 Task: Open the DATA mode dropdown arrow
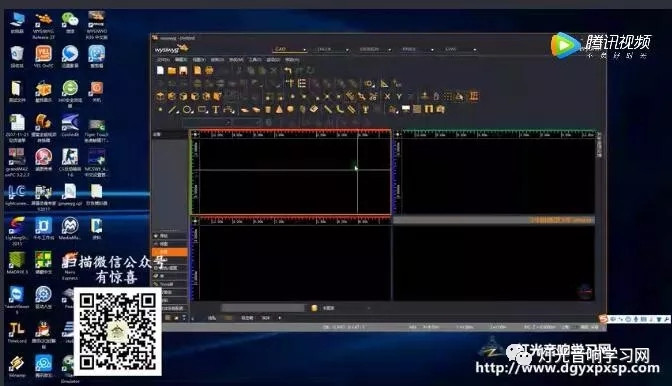point(347,50)
